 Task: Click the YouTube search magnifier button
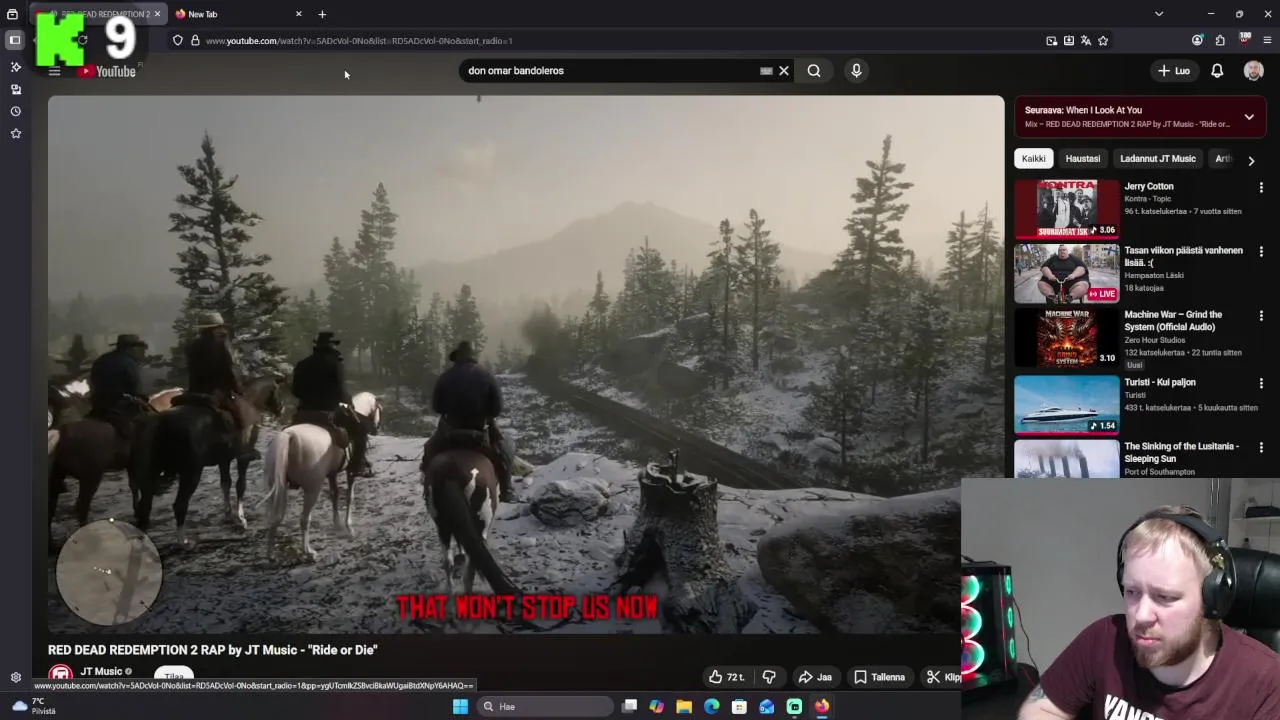point(814,71)
